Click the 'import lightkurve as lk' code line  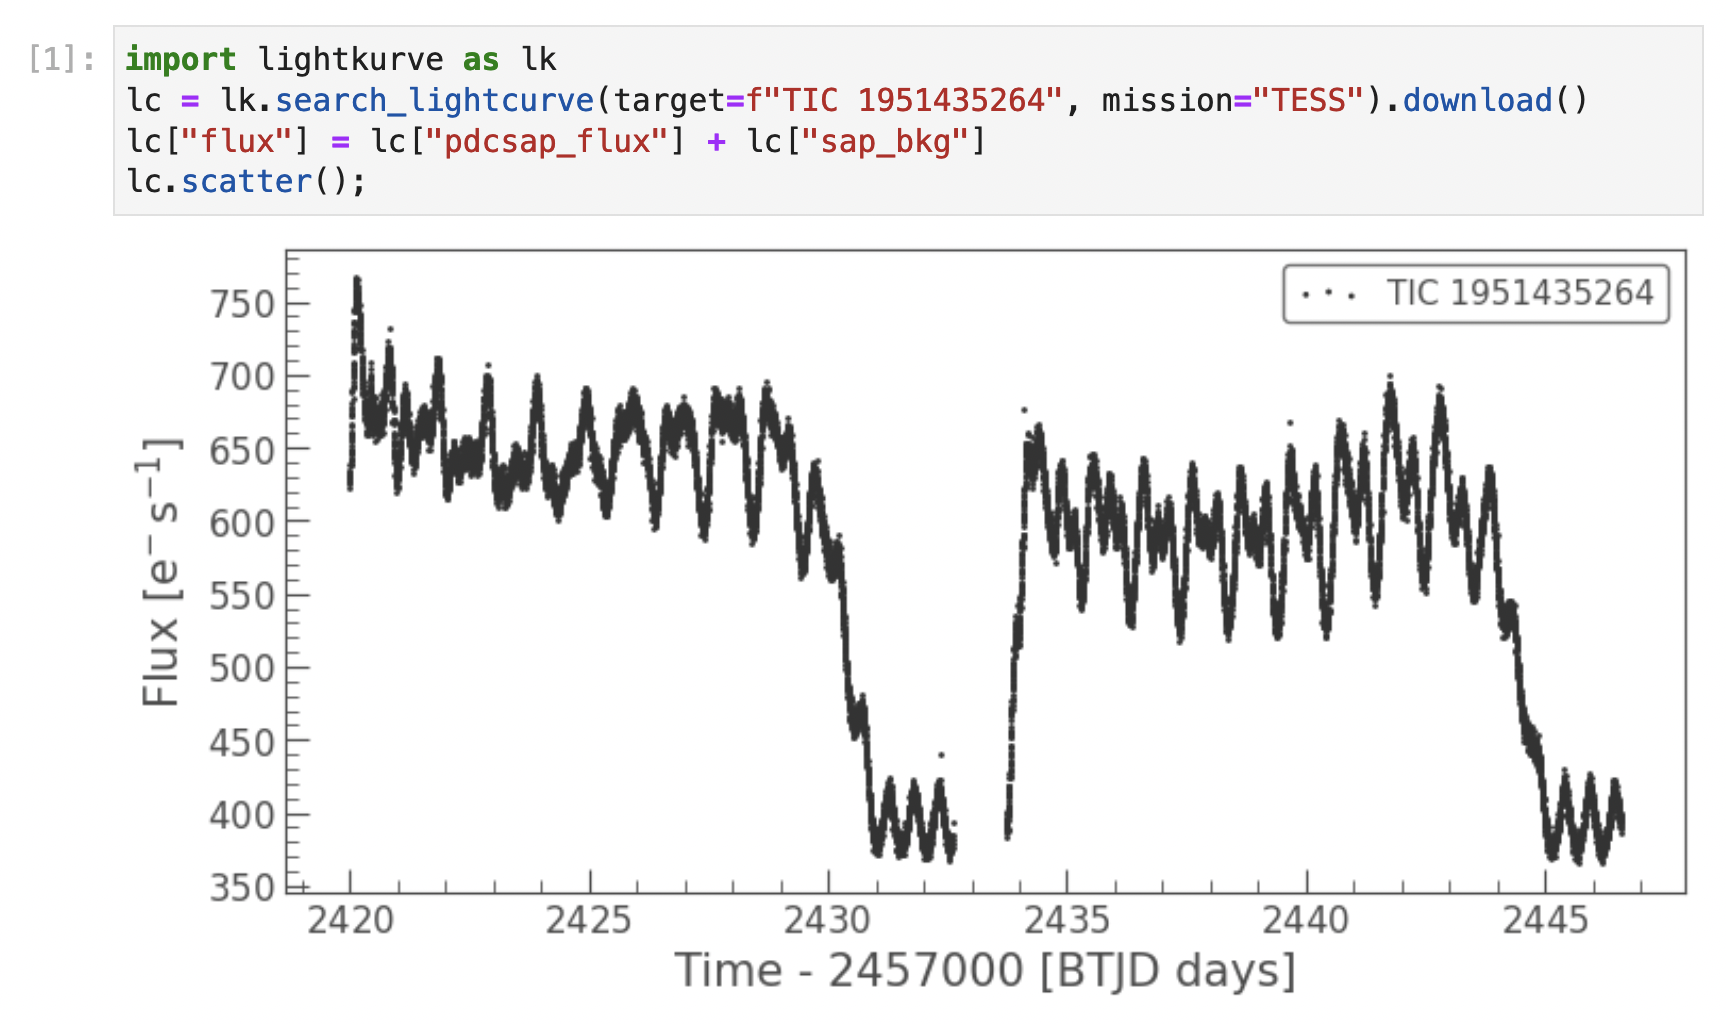[341, 60]
